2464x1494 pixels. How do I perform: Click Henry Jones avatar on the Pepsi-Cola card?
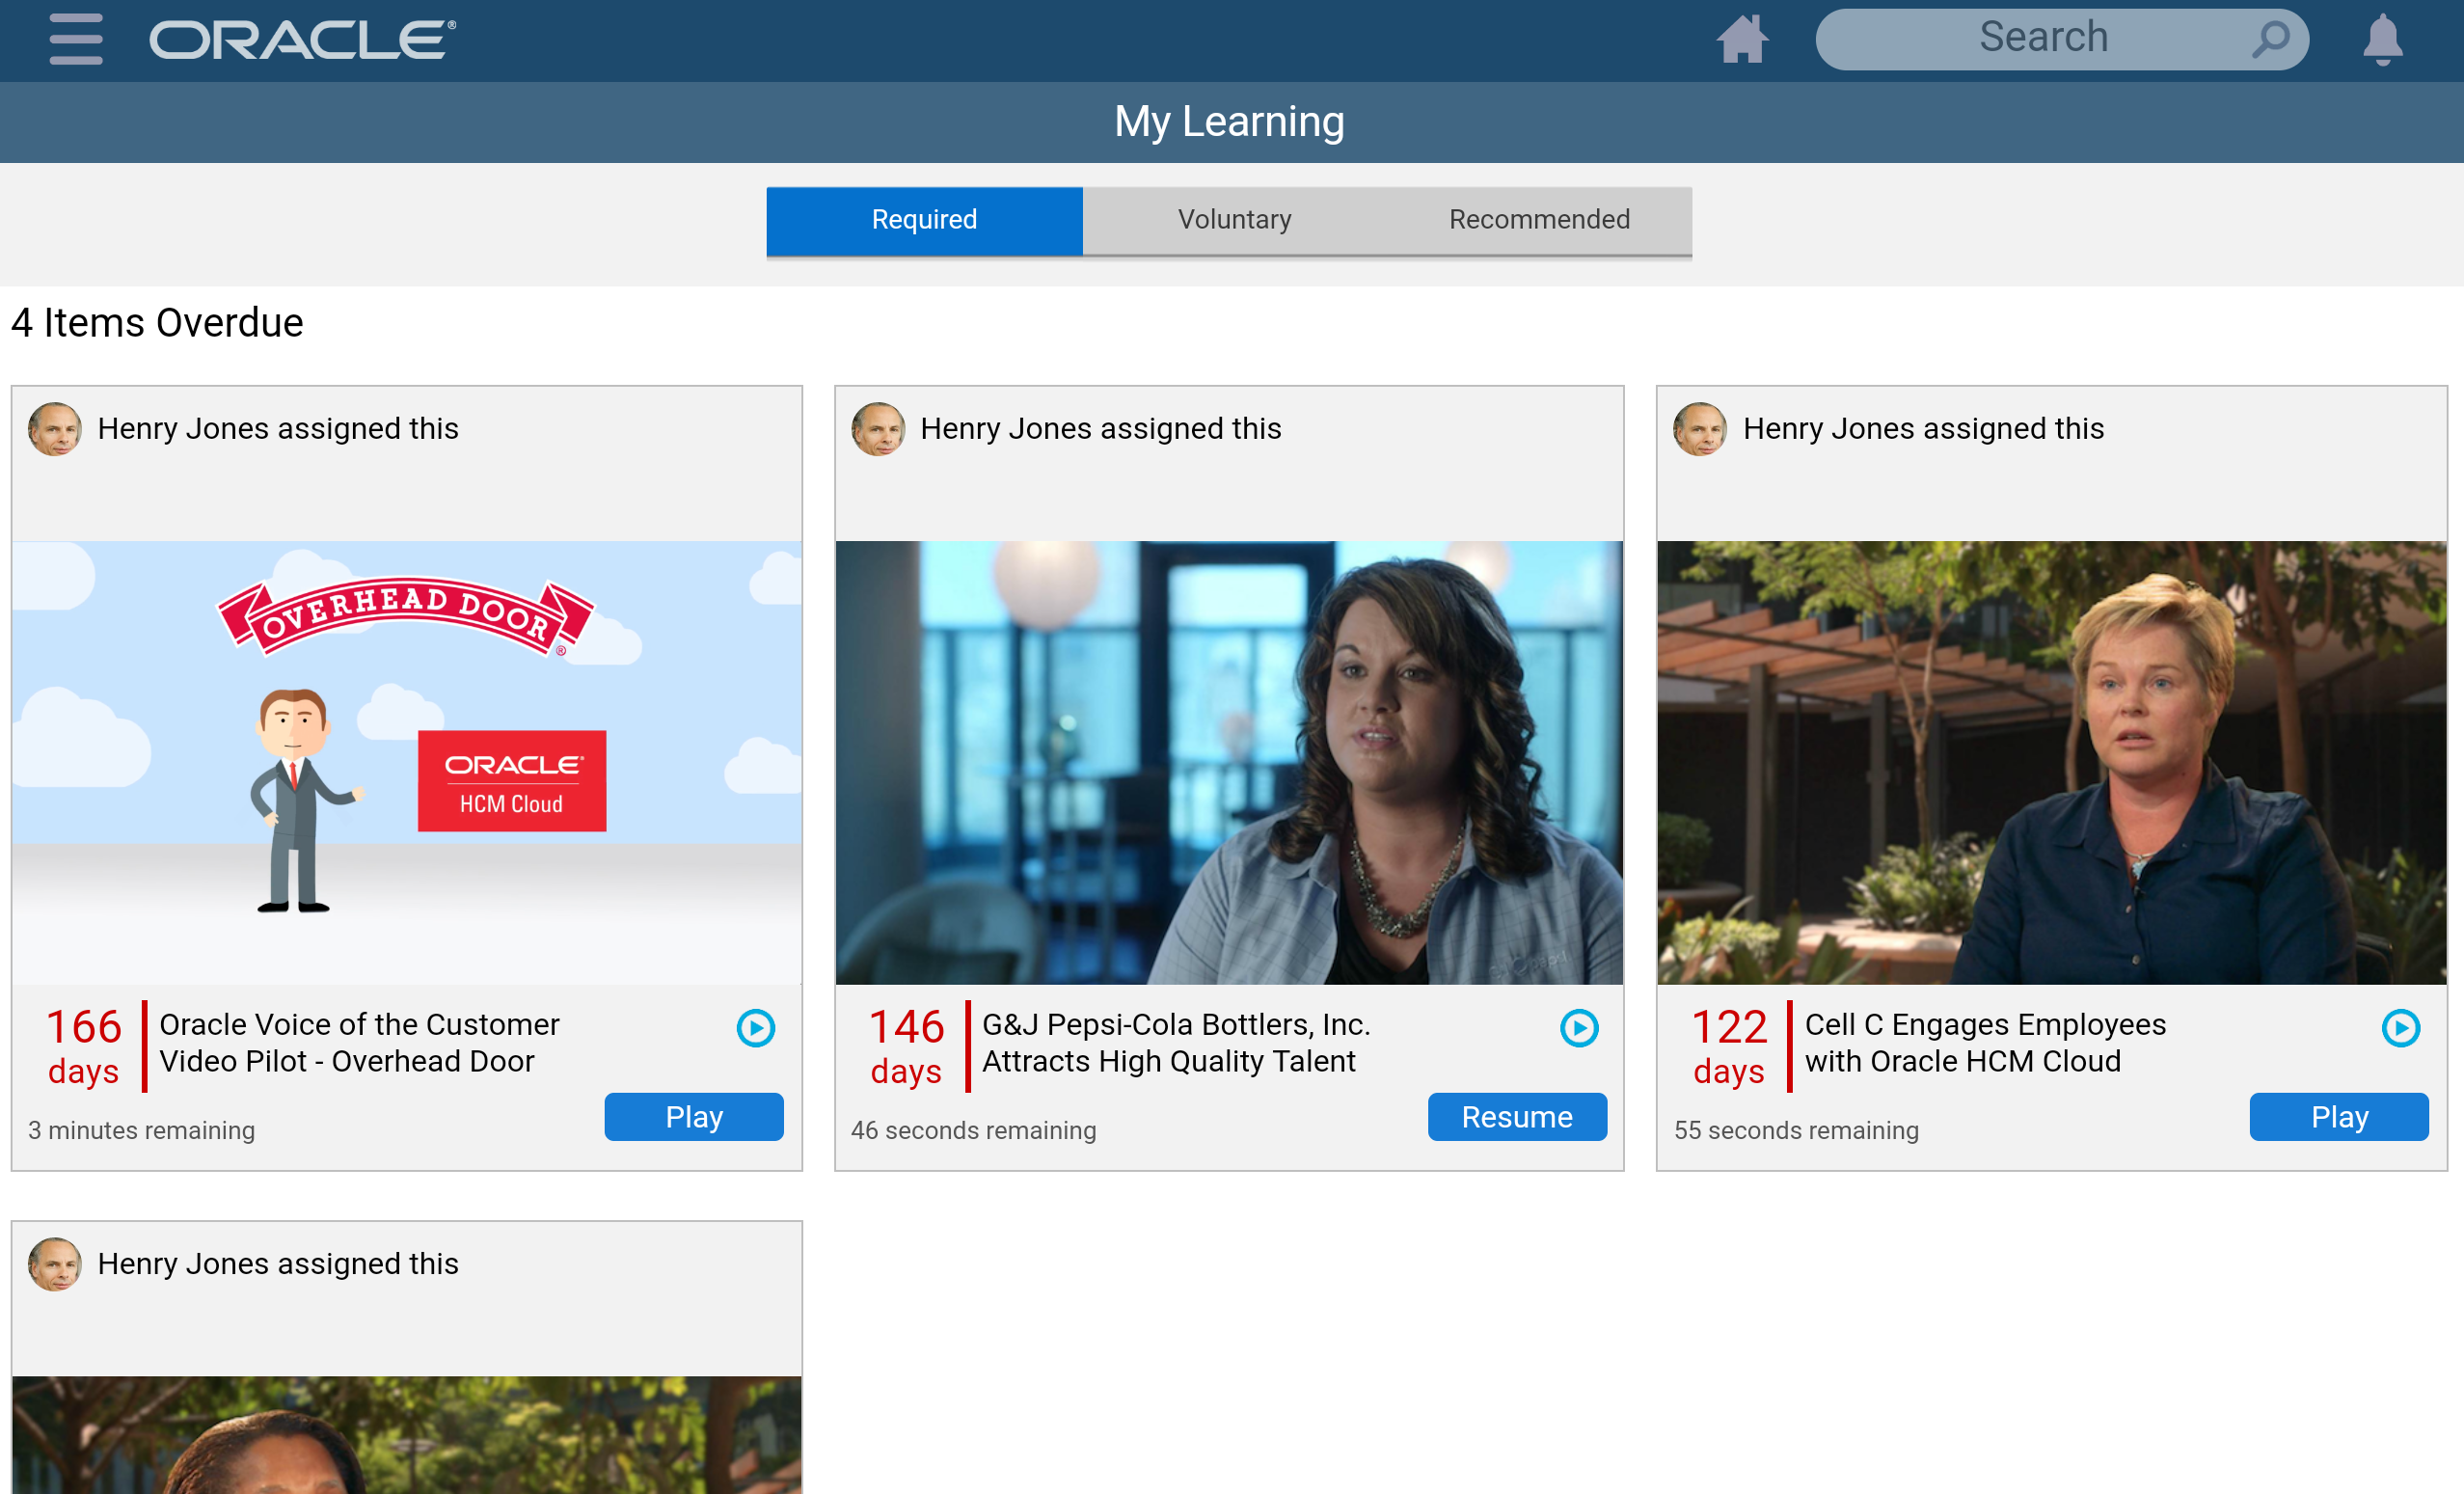[878, 429]
